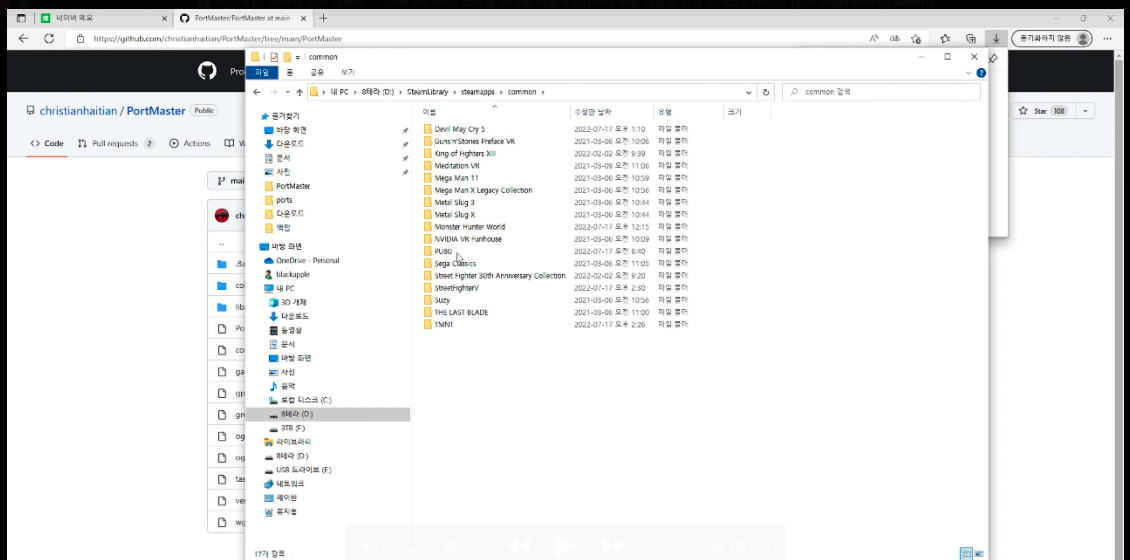The image size is (1130, 560).
Task: Open the 보기 ribbon tab
Action: pyautogui.click(x=348, y=72)
